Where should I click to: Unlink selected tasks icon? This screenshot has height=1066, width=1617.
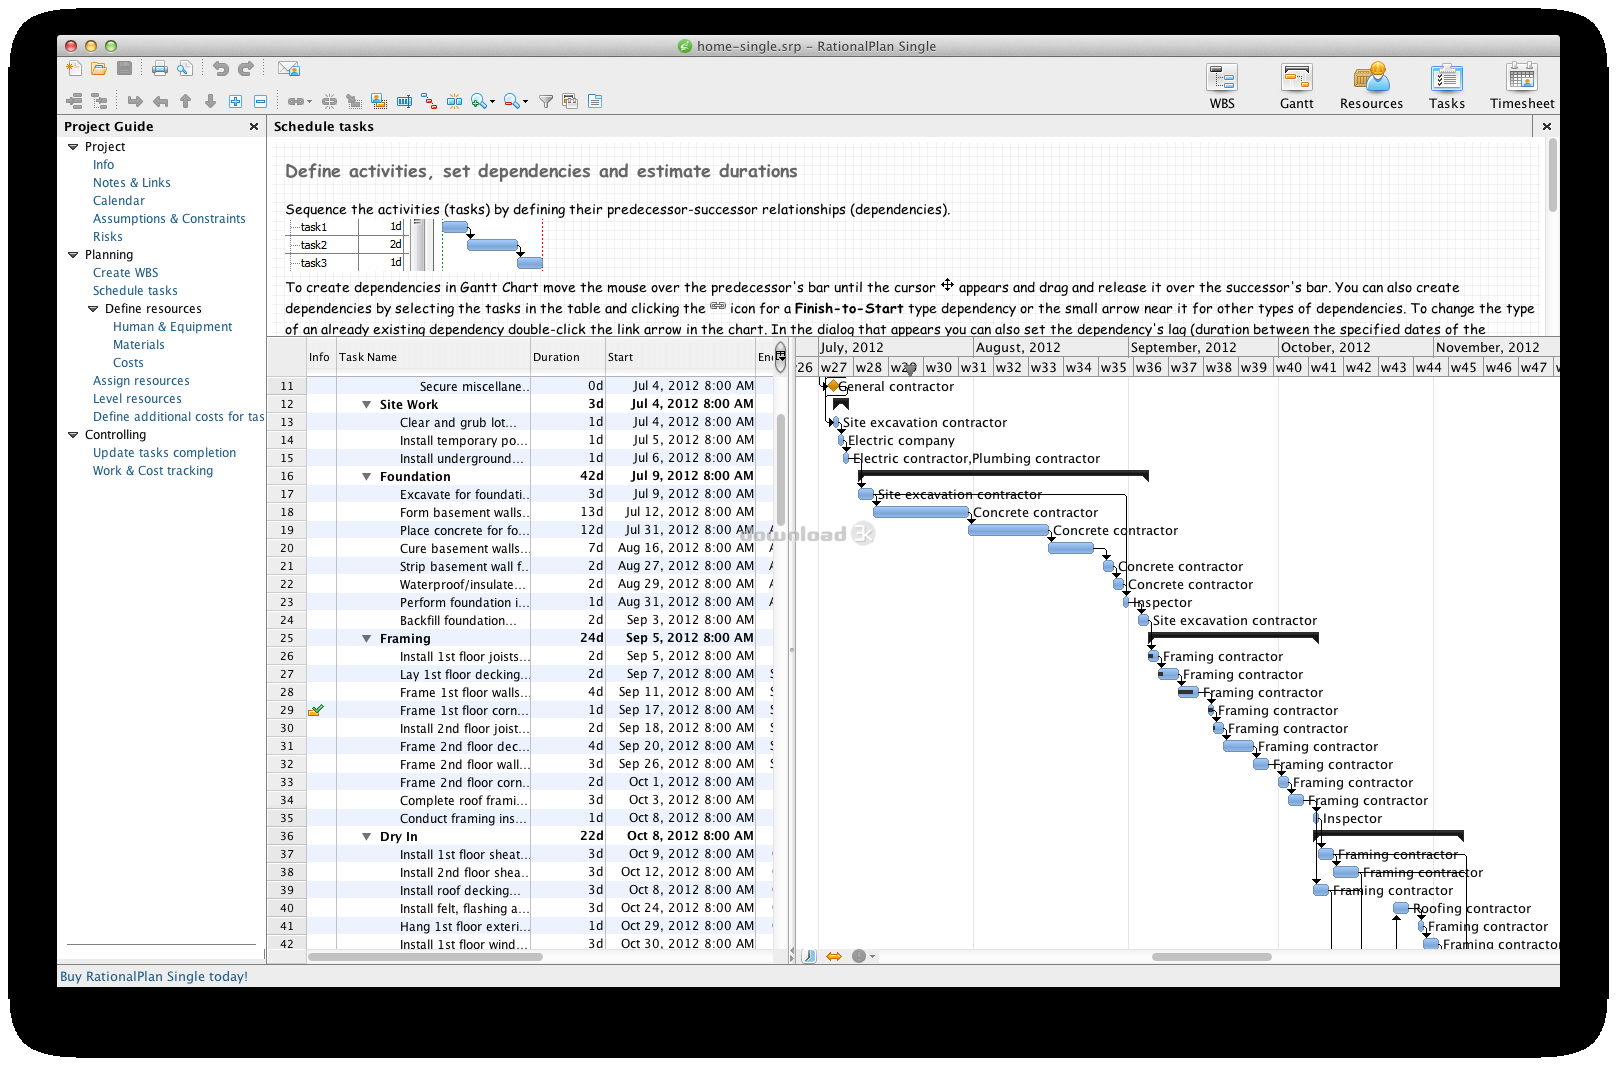click(329, 101)
